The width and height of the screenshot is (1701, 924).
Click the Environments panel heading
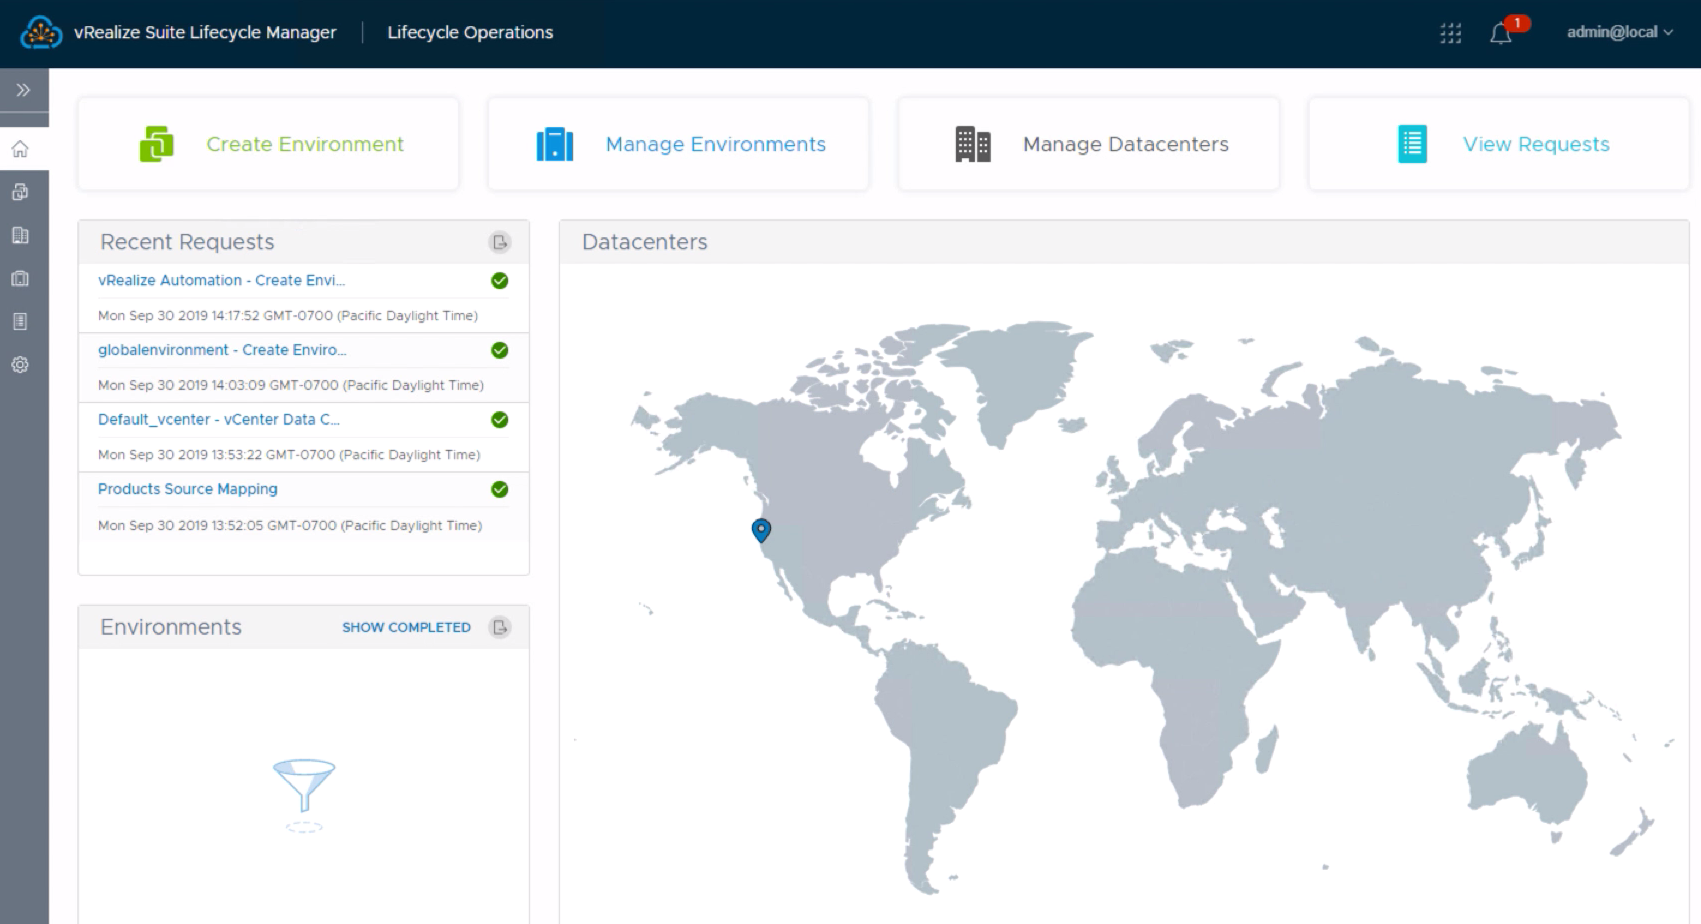pos(171,627)
